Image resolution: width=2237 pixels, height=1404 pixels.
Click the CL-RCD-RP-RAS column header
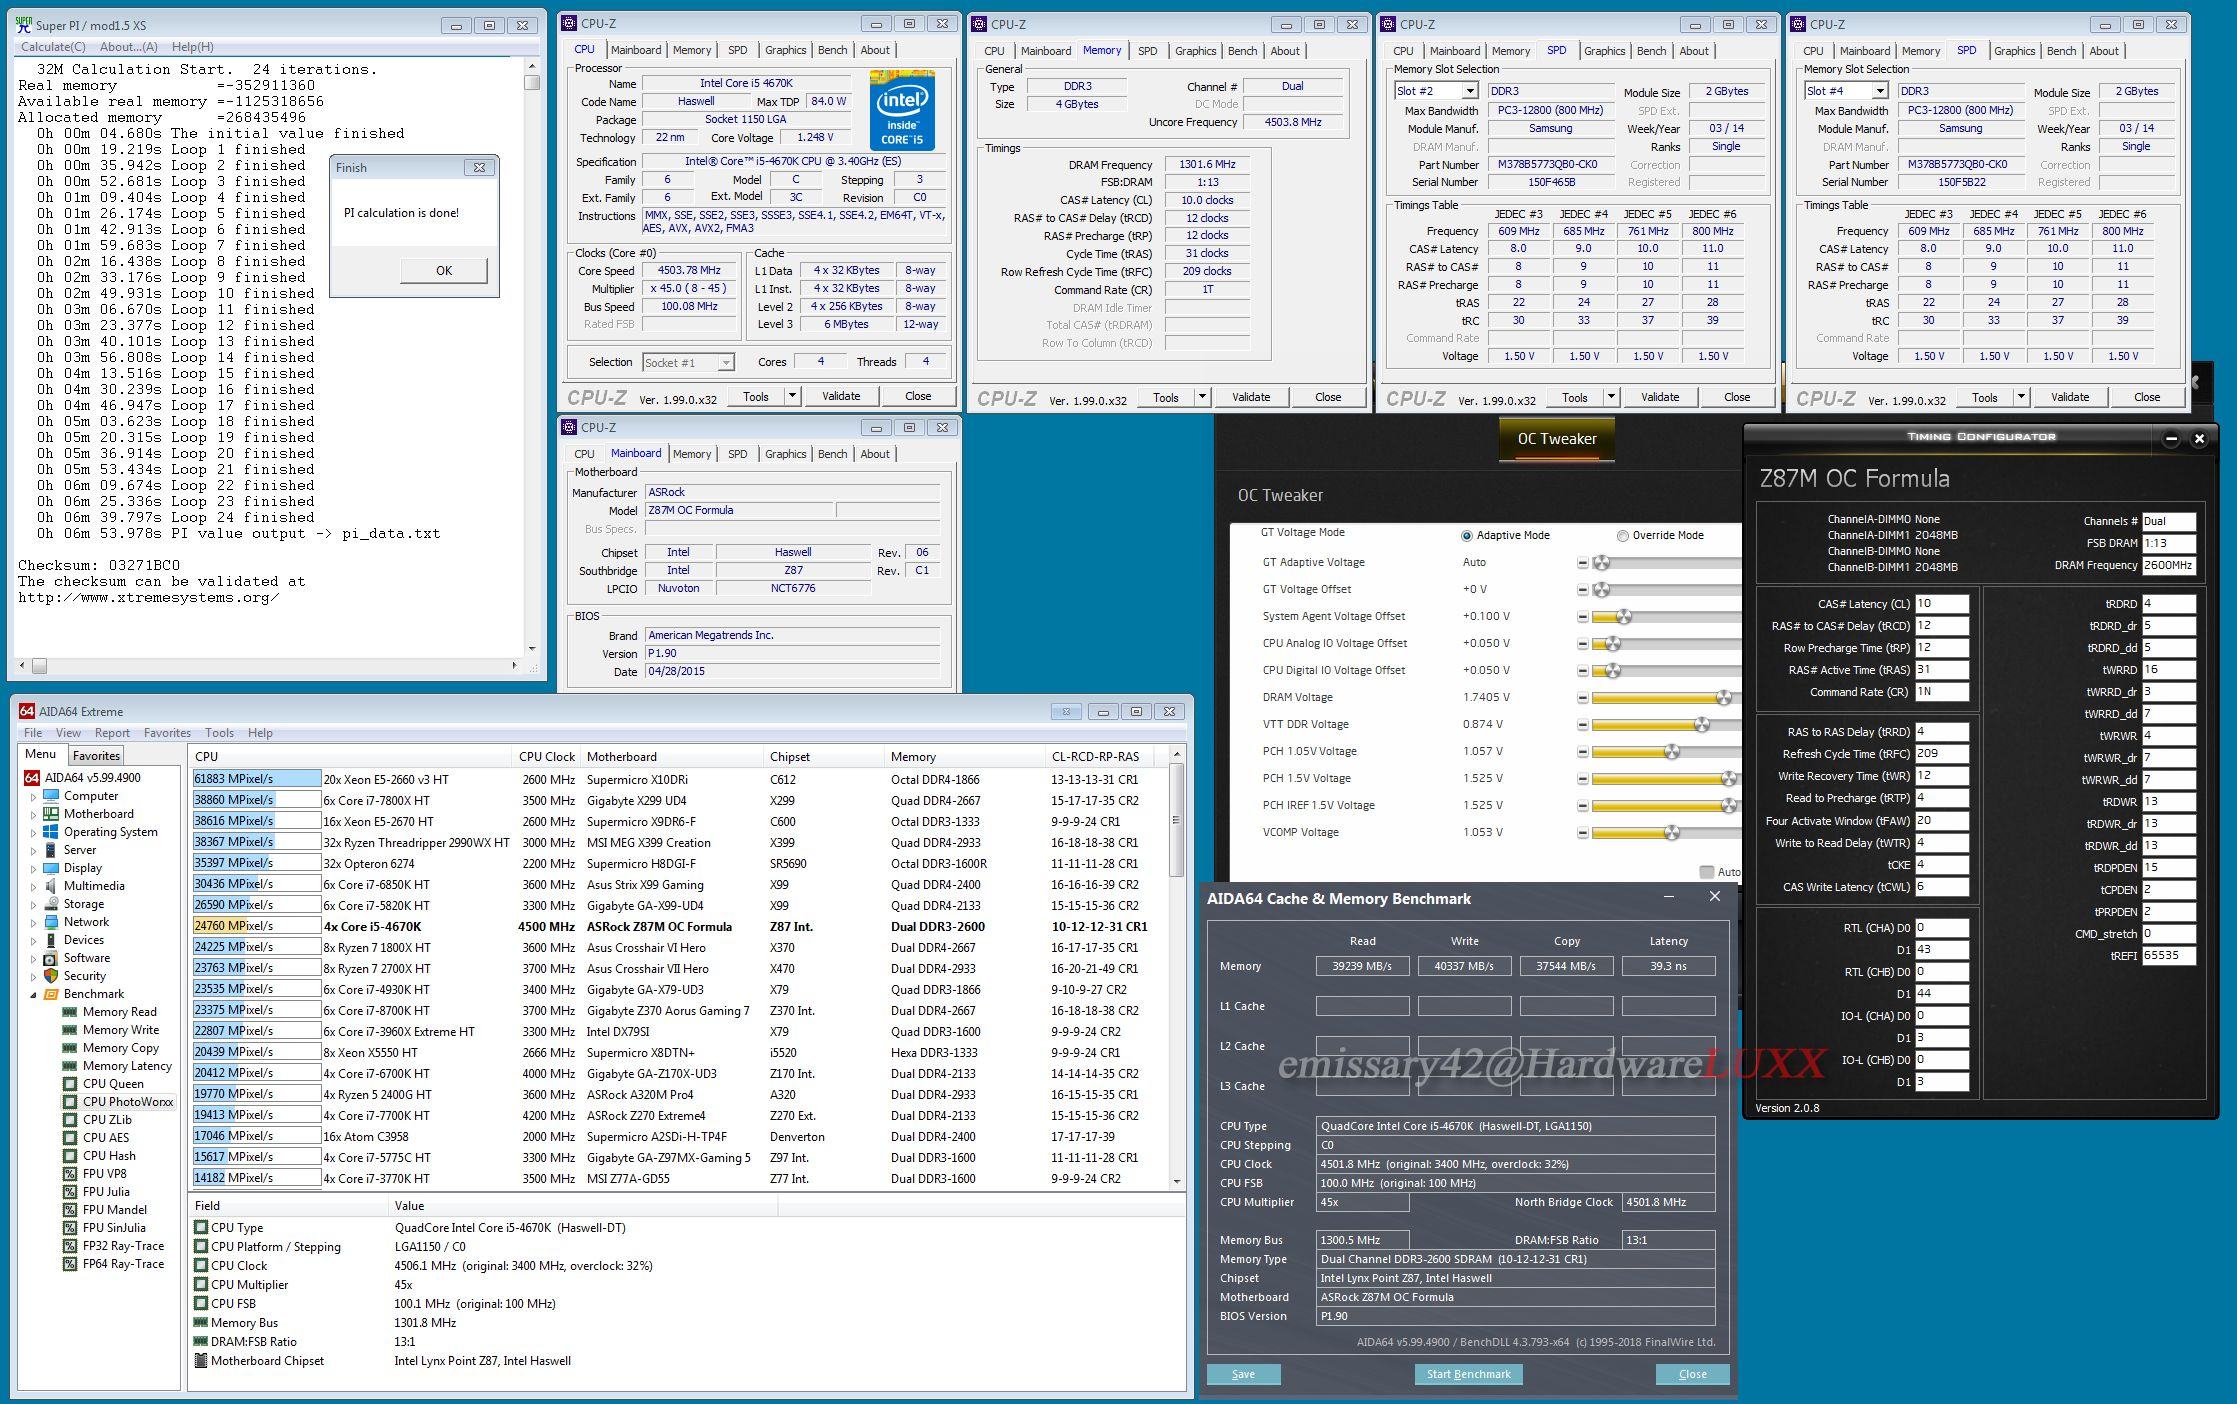click(x=1096, y=757)
